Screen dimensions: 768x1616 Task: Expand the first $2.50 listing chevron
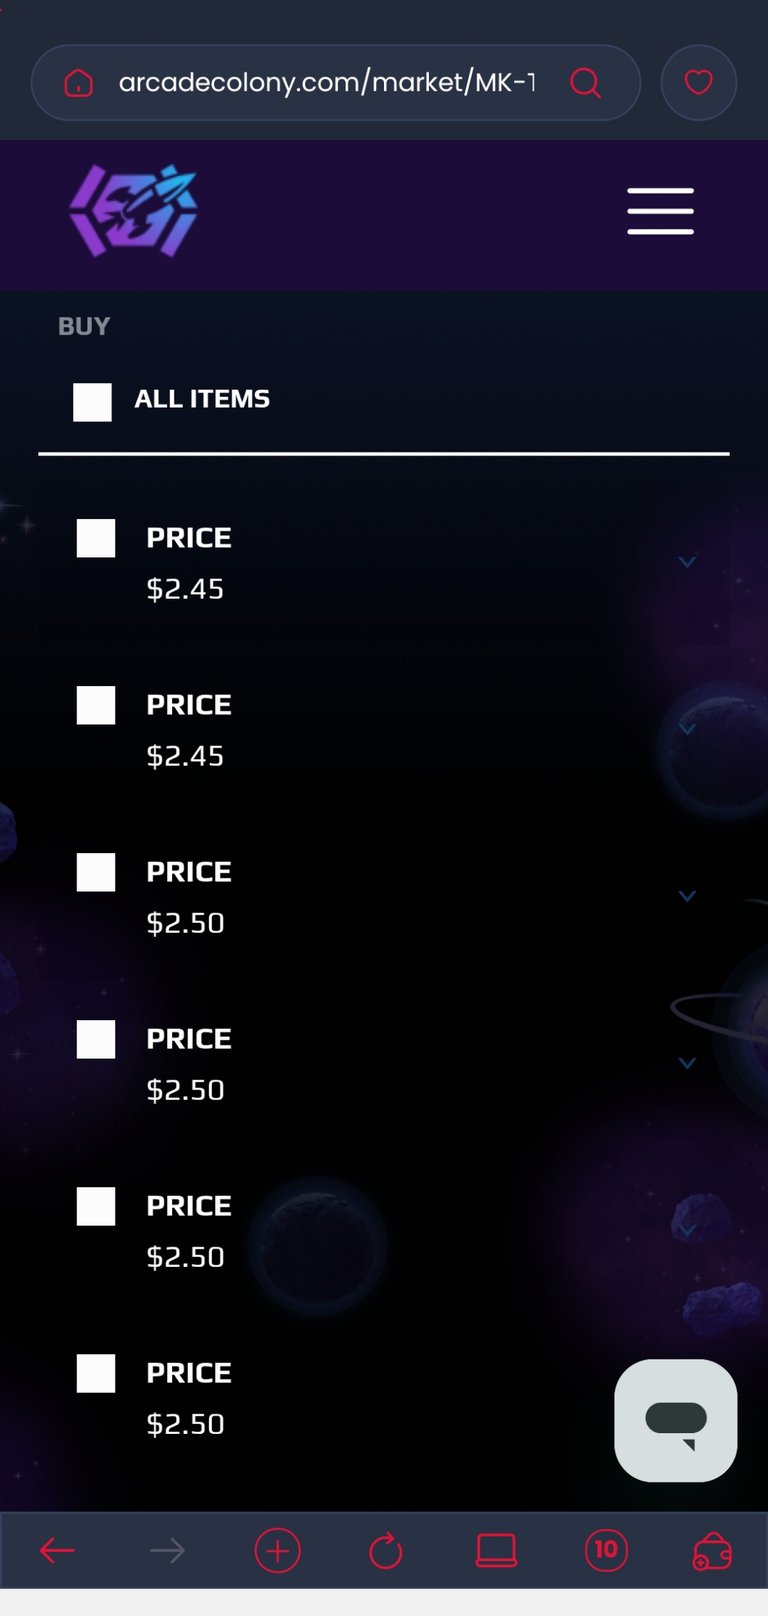pyautogui.click(x=687, y=896)
